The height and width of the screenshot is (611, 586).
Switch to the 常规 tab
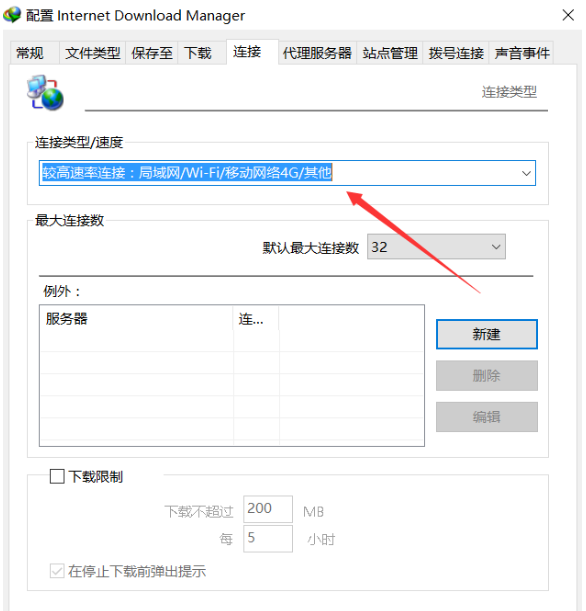pyautogui.click(x=30, y=53)
